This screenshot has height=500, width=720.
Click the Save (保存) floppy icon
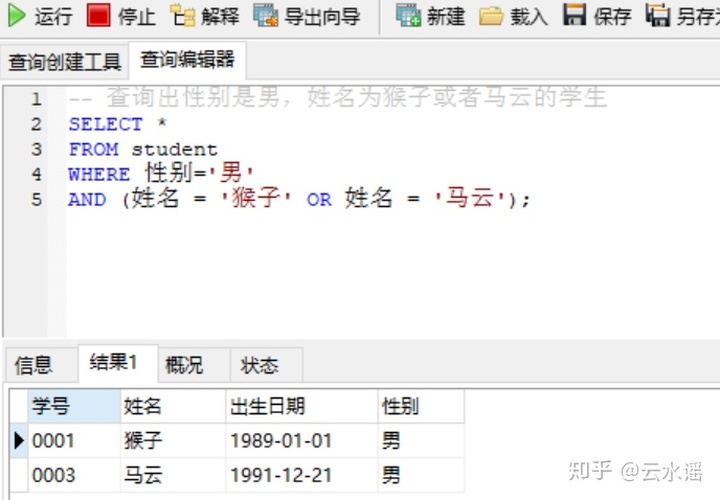click(574, 15)
